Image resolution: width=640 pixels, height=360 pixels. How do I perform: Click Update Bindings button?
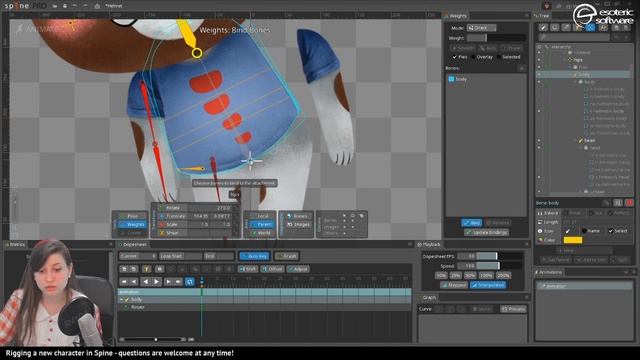coord(487,232)
